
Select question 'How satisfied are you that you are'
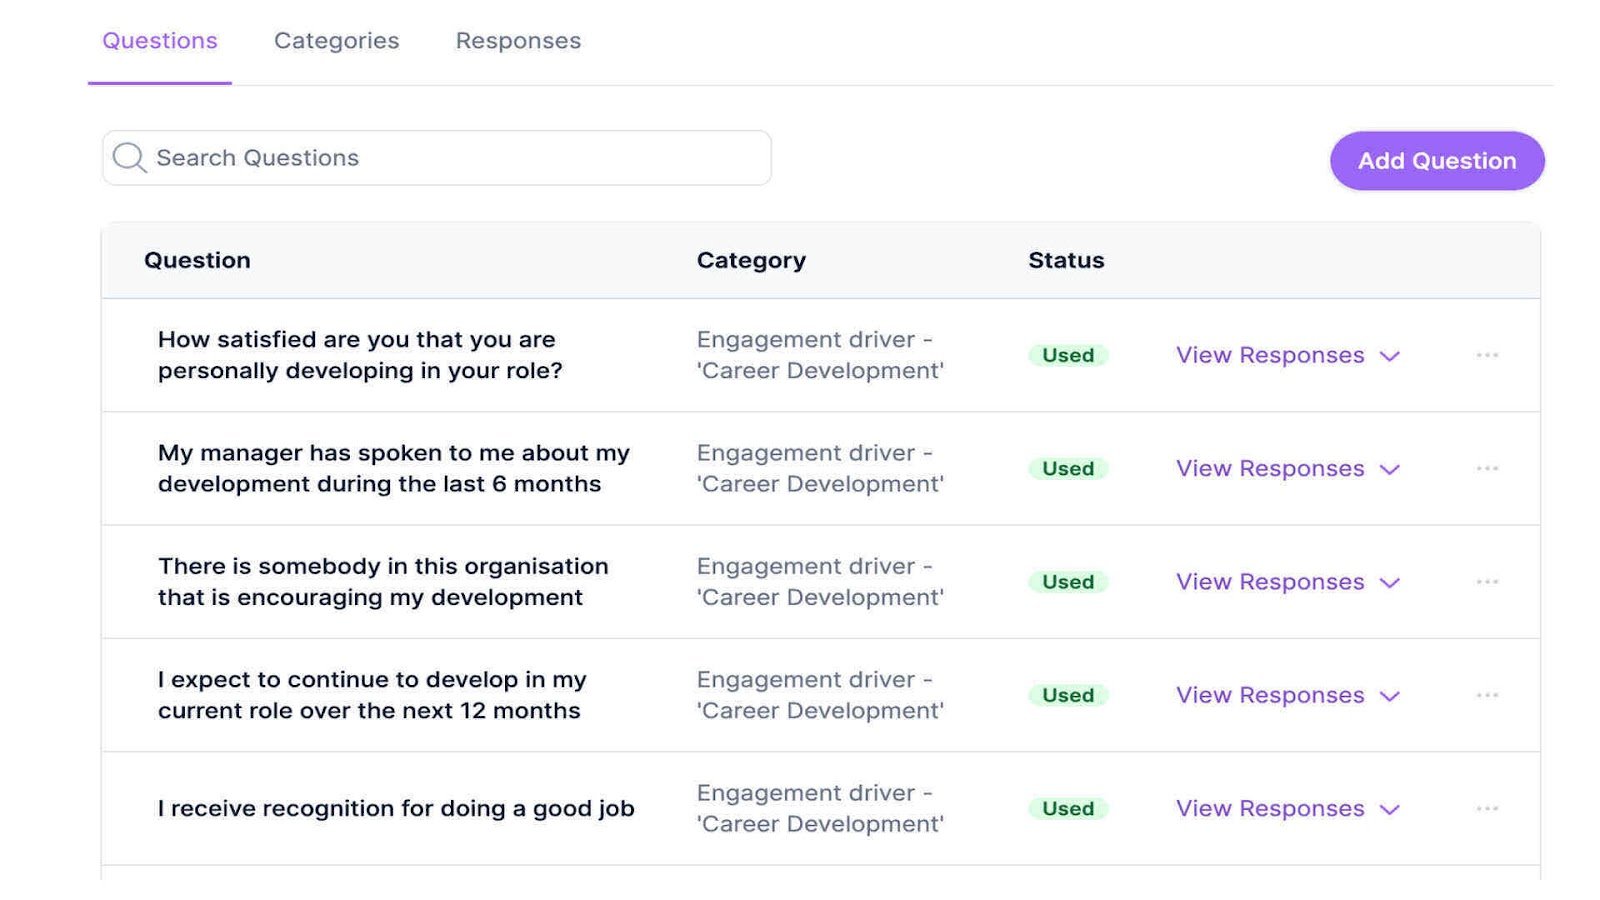click(x=360, y=355)
